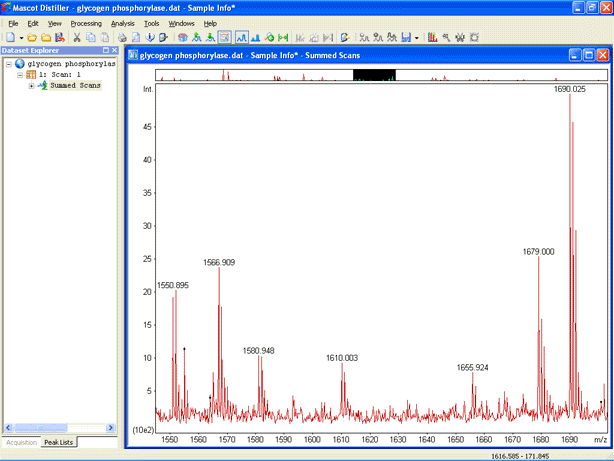Screen dimensions: 614x461
Task: Click the black region in spectrum overview bar
Action: point(375,75)
